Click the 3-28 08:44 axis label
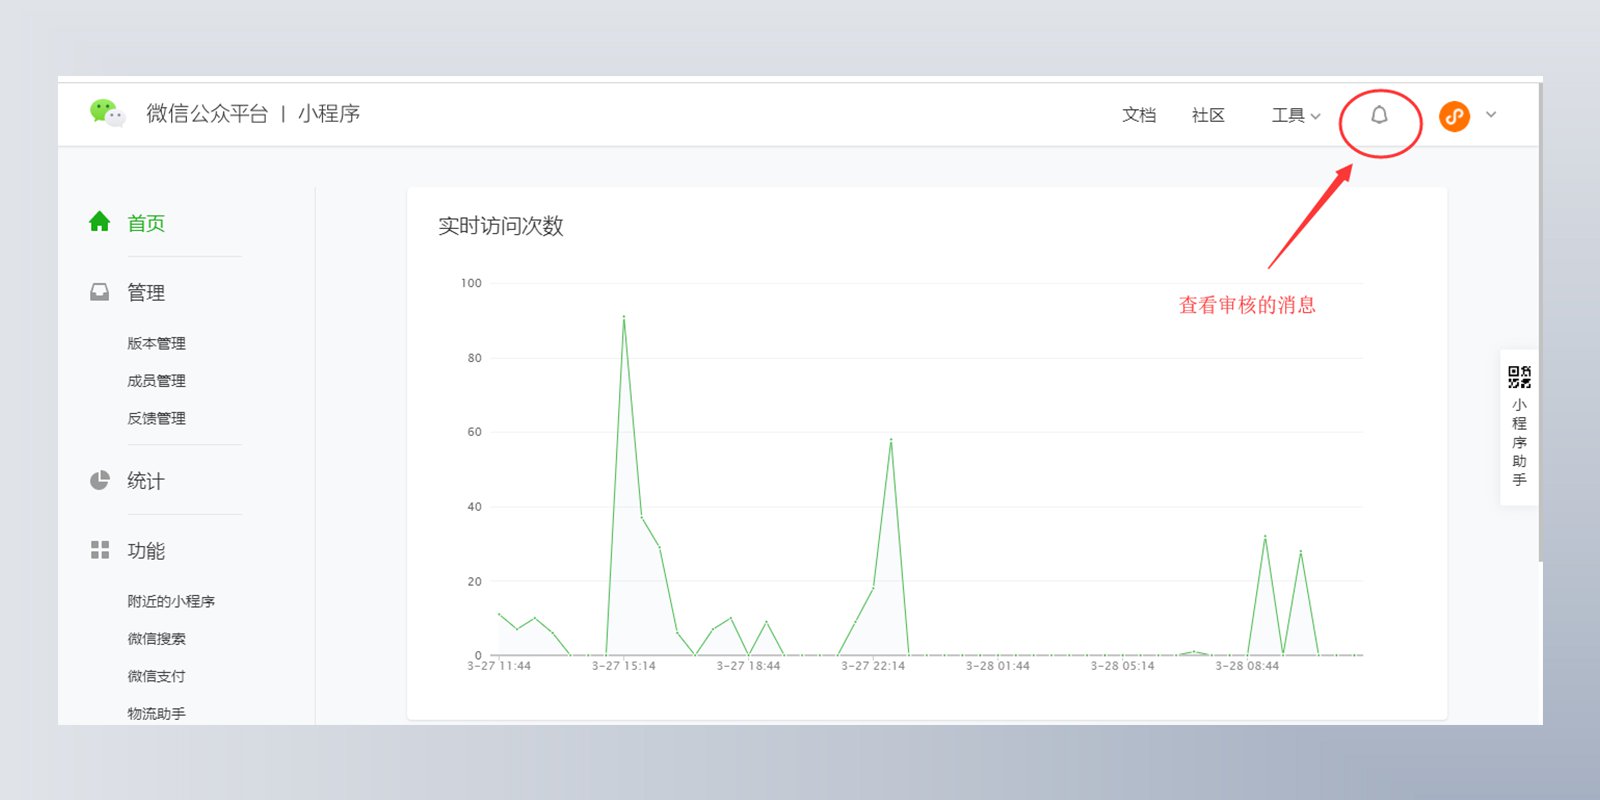Screen dimensions: 1600x800 coord(1247,666)
